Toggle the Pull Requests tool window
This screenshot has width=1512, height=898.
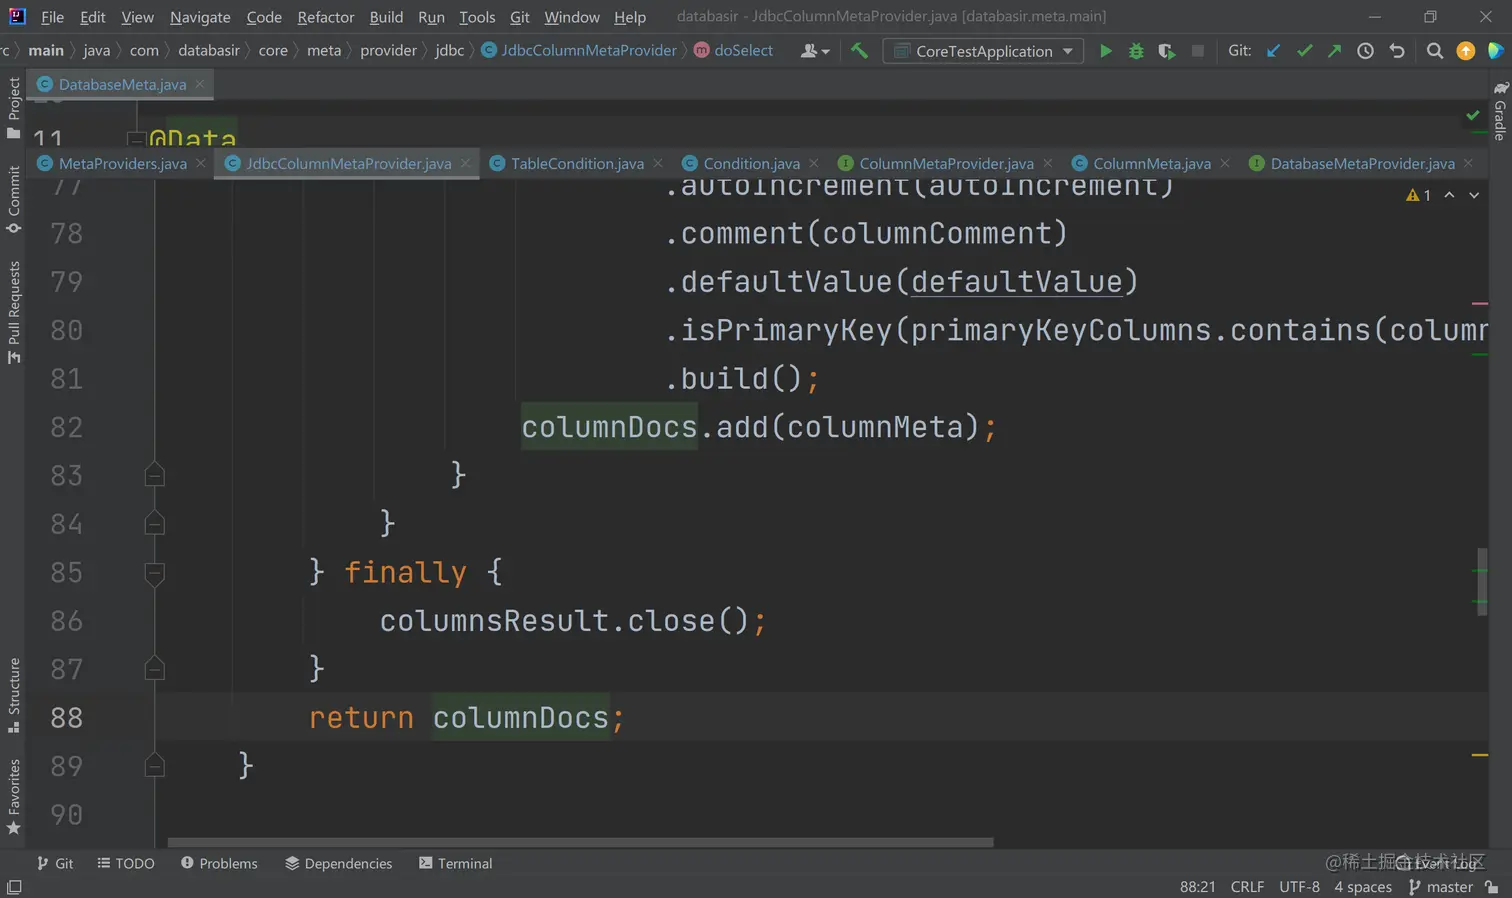click(14, 312)
